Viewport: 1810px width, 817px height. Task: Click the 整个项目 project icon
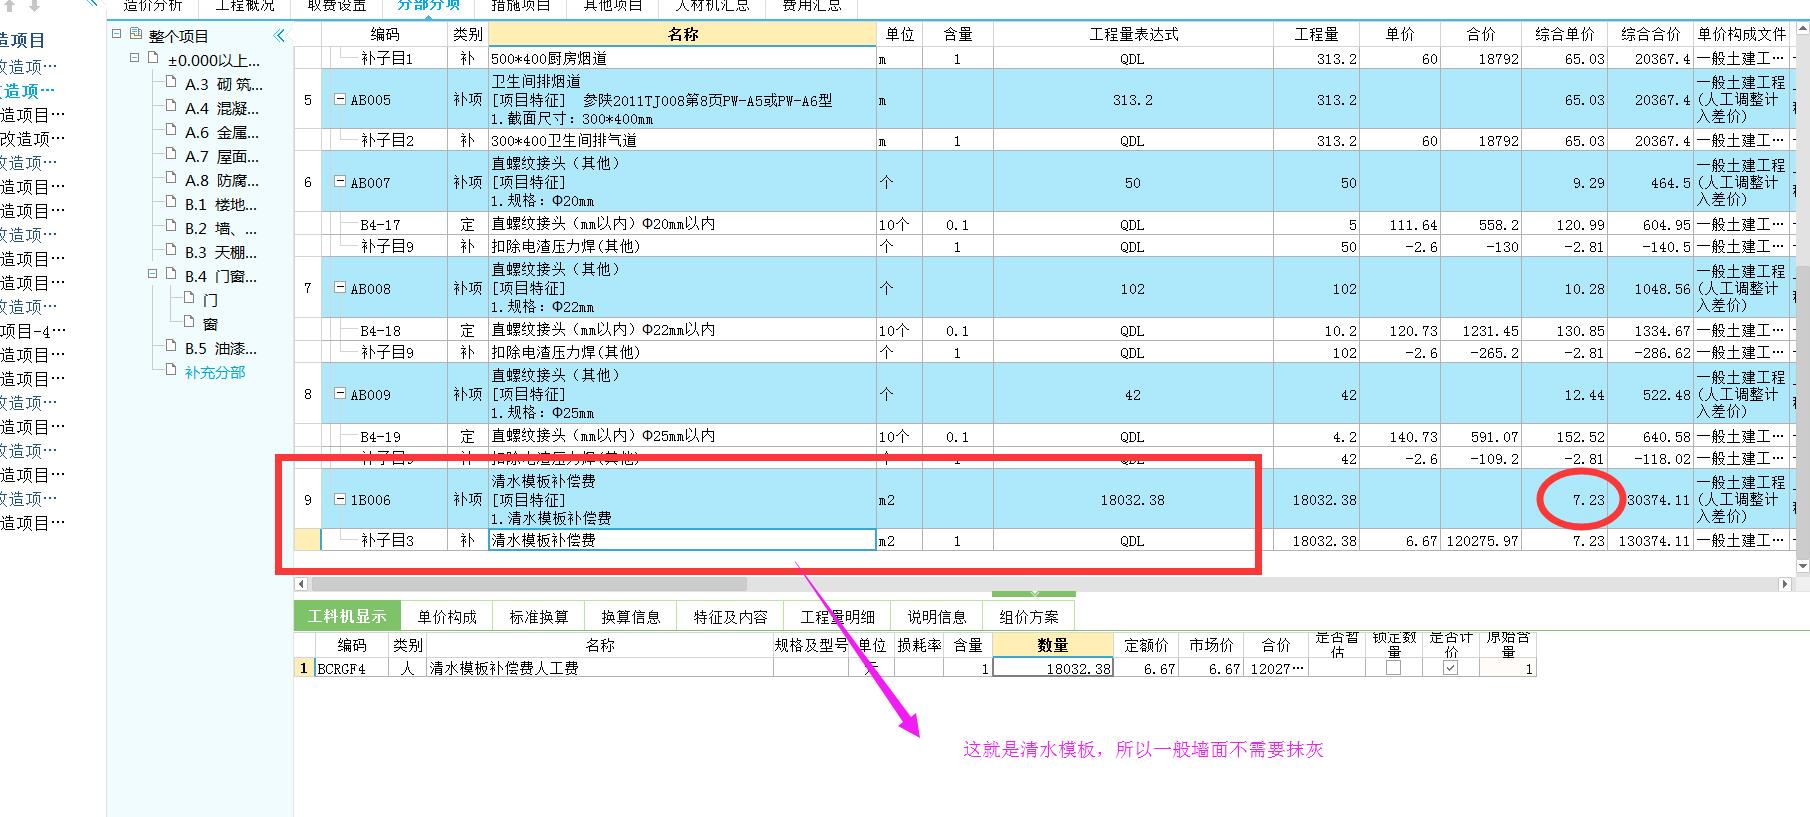[135, 35]
